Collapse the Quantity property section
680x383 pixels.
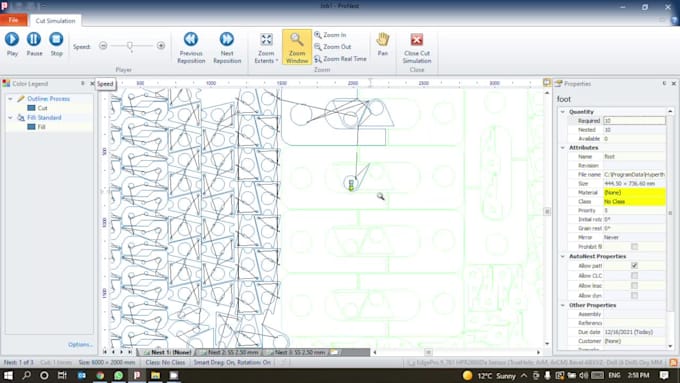(x=563, y=112)
